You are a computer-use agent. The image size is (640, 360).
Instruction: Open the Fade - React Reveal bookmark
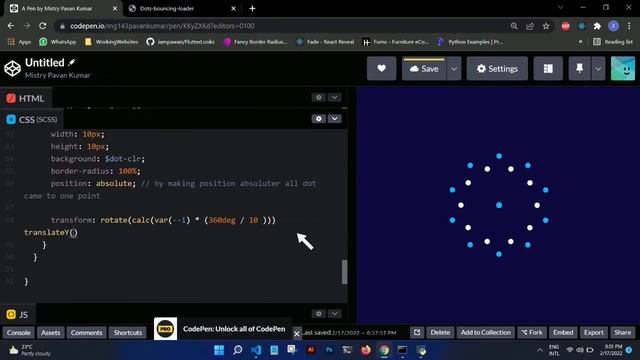[325, 42]
